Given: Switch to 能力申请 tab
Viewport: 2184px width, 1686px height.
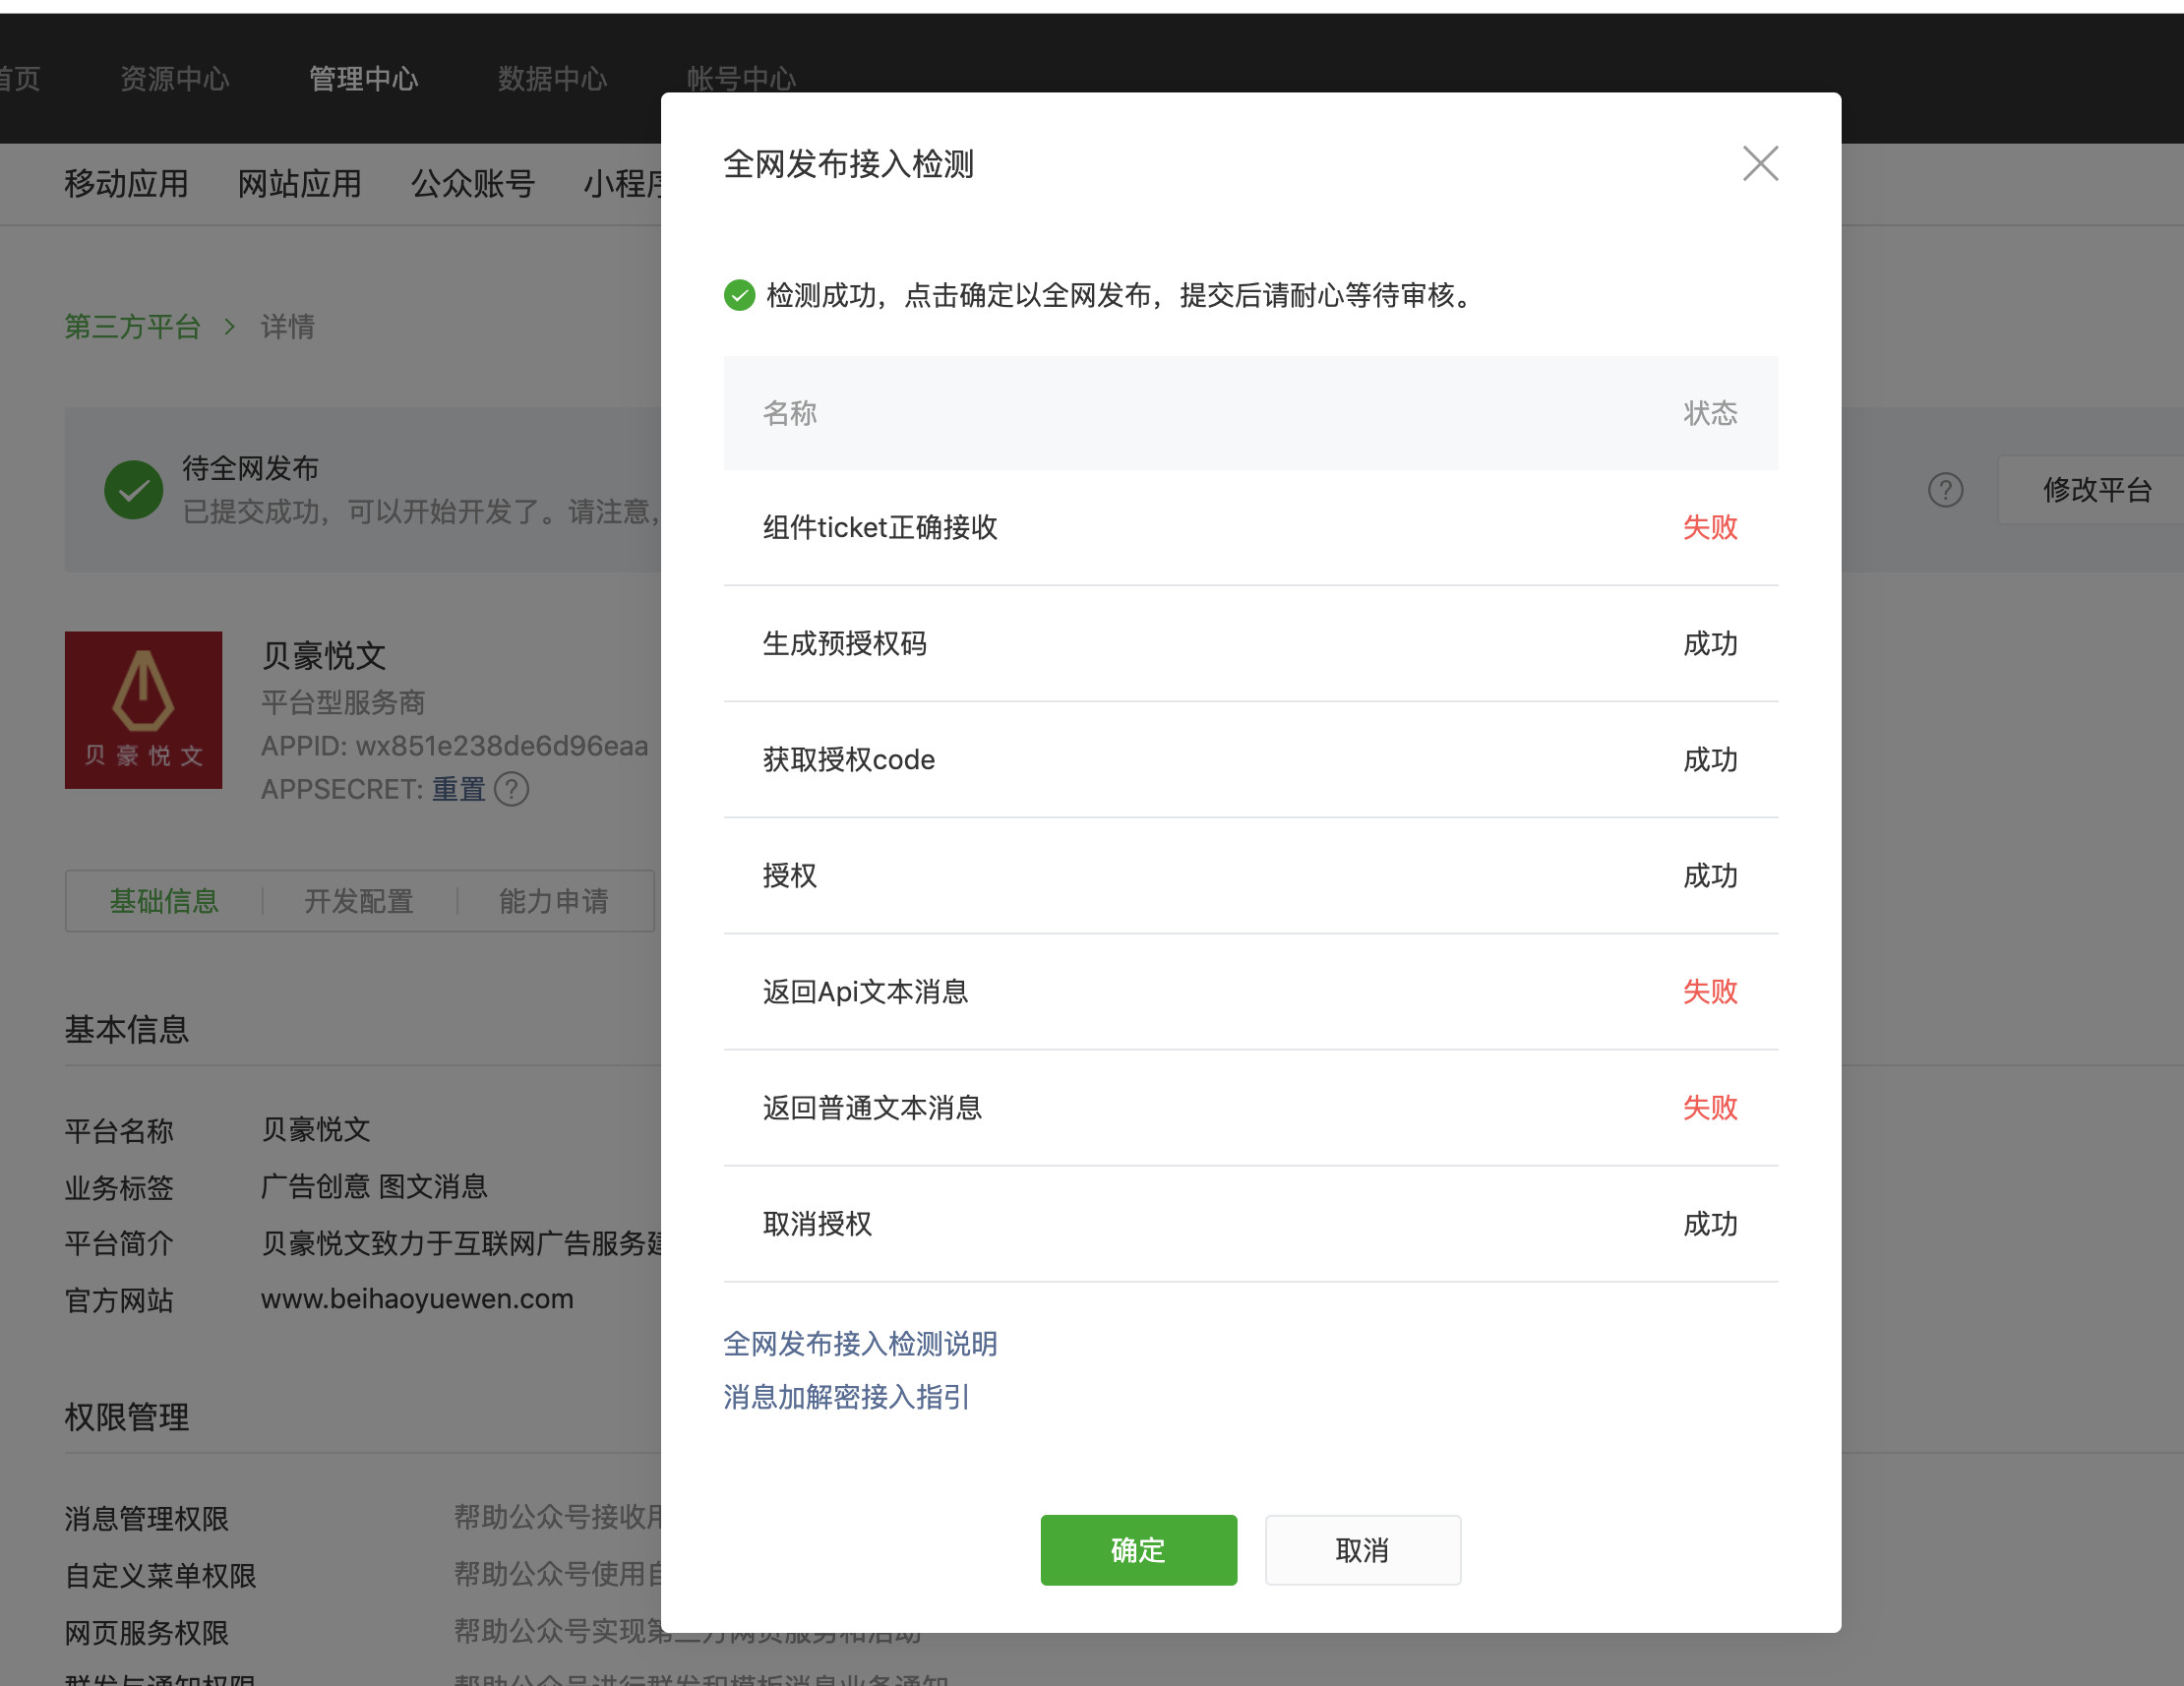Looking at the screenshot, I should click(x=553, y=901).
